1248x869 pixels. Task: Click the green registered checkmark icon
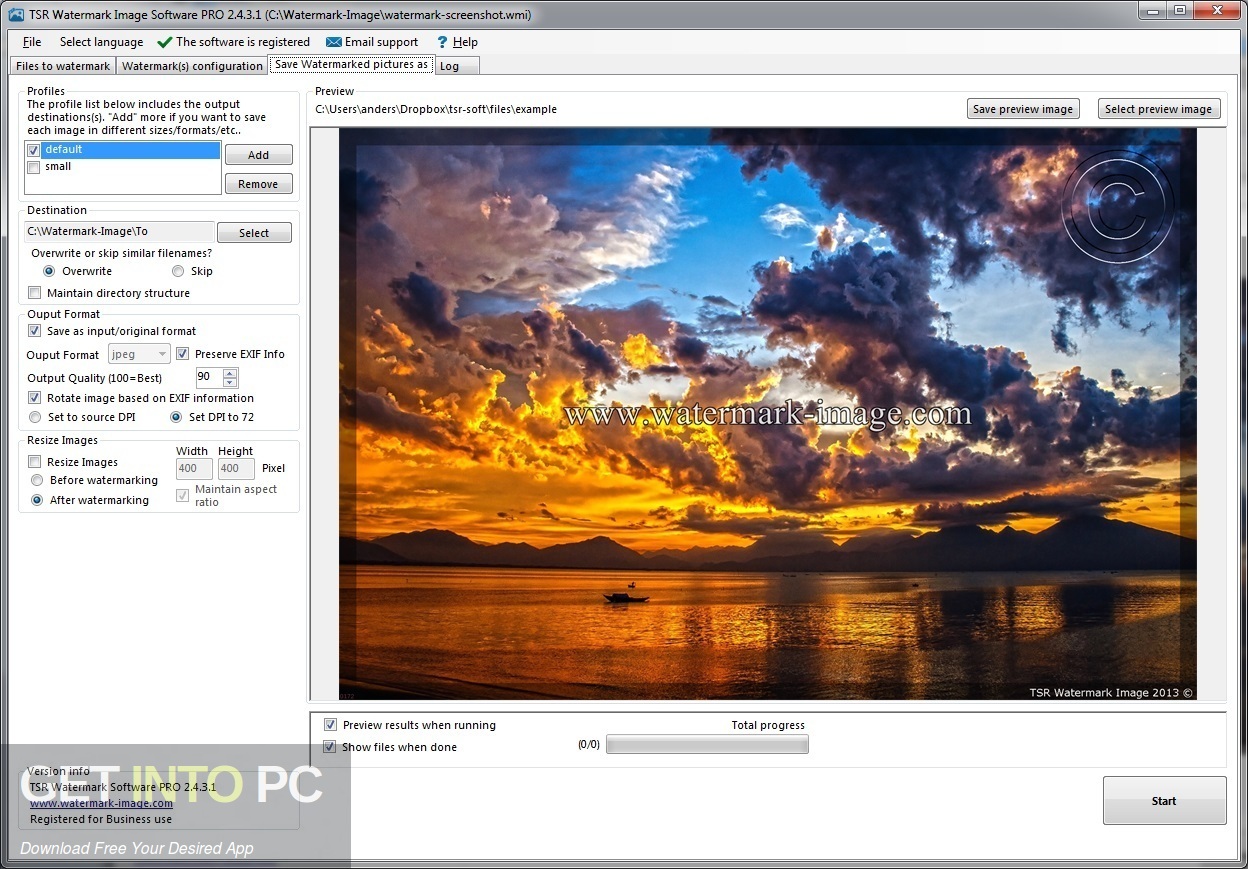click(165, 42)
